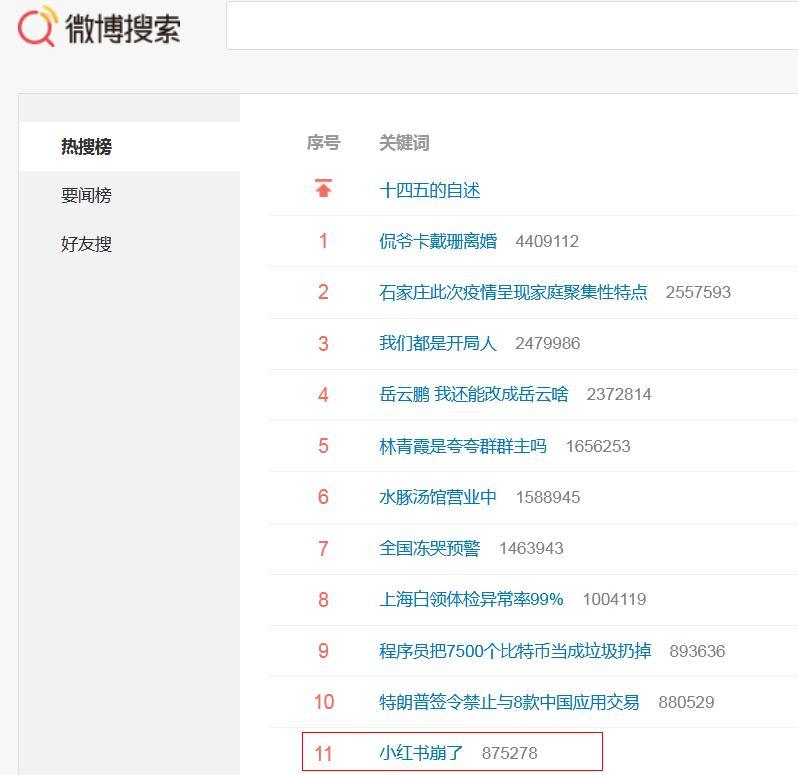Click heat count 2557593
The image size is (798, 775).
[x=698, y=292]
